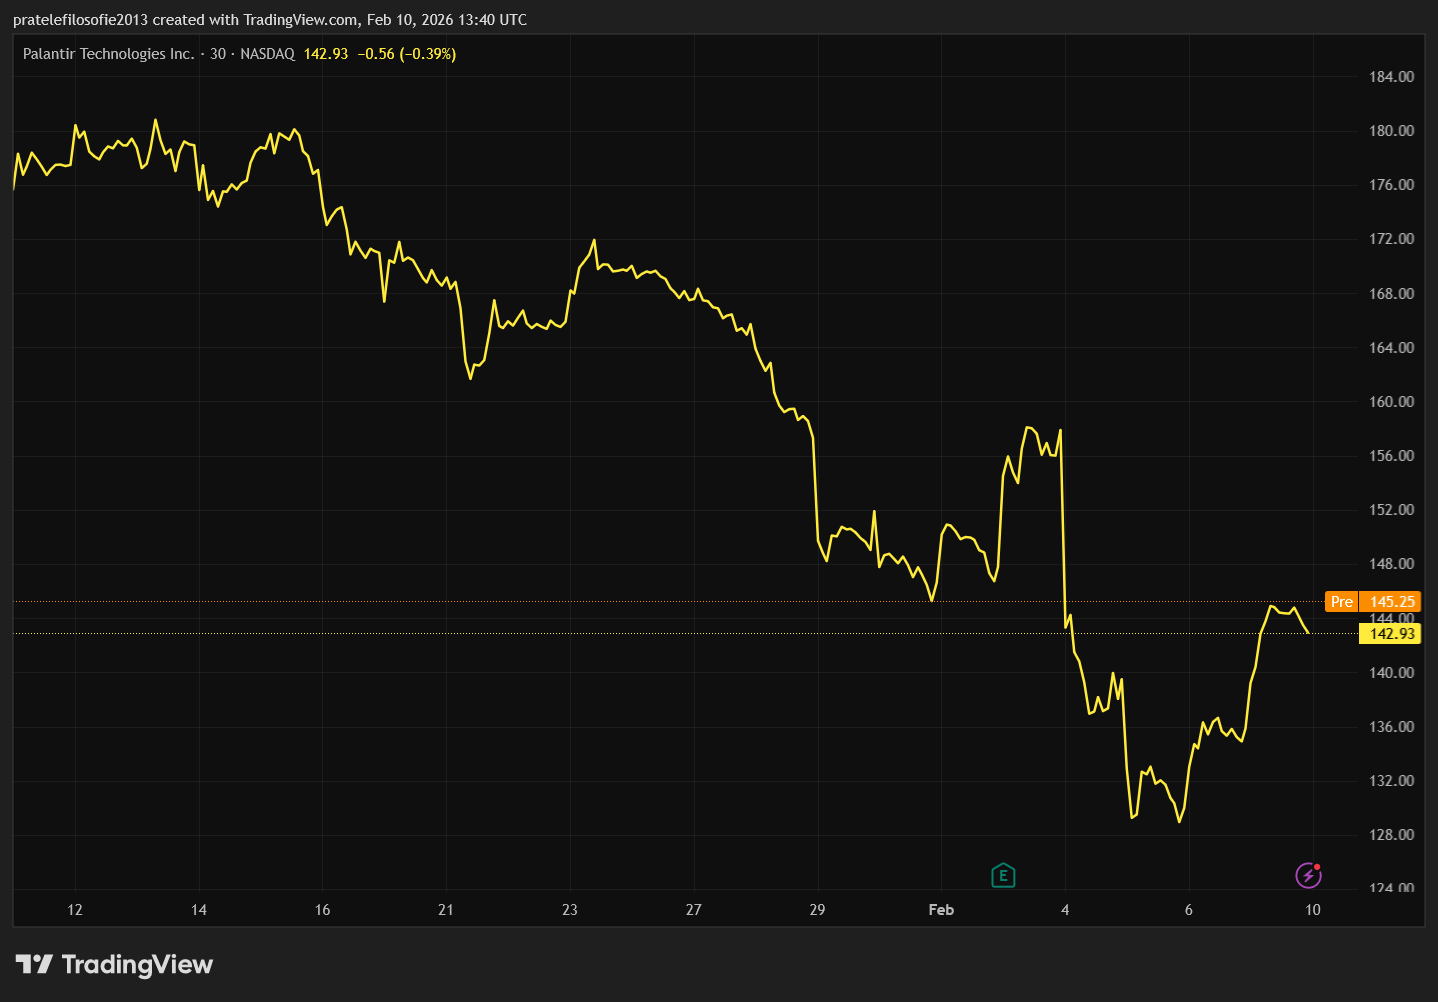This screenshot has height=1002, width=1438.
Task: Click the 160.00 price axis label
Action: pyautogui.click(x=1392, y=402)
